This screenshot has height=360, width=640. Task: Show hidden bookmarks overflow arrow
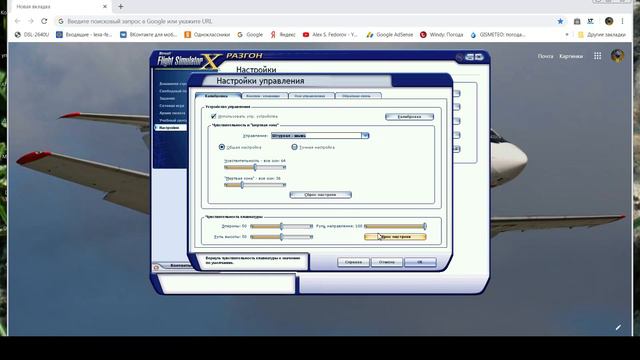click(x=567, y=35)
